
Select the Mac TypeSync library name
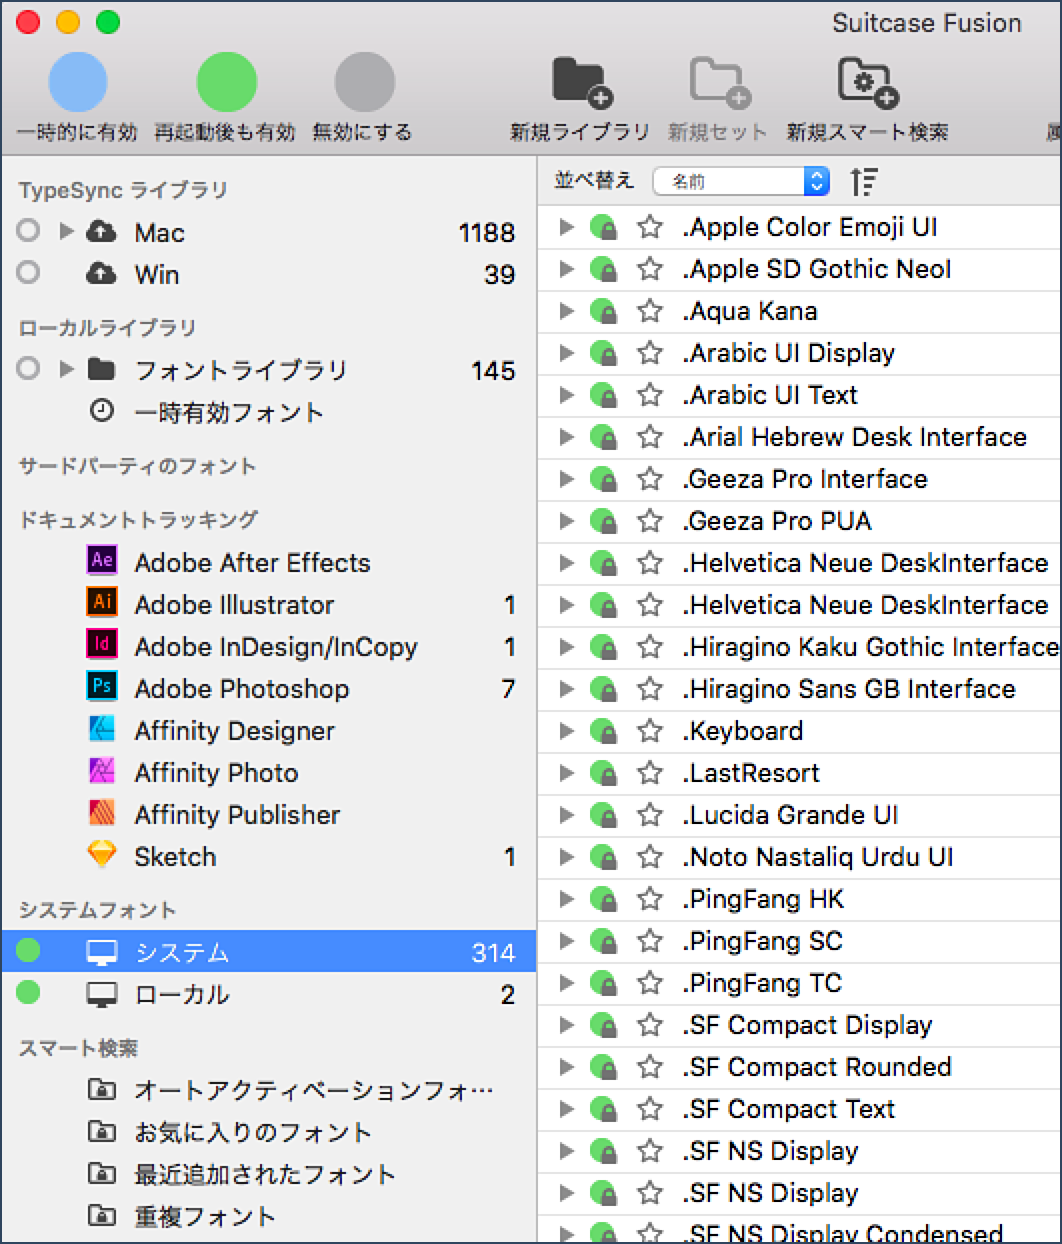click(160, 233)
